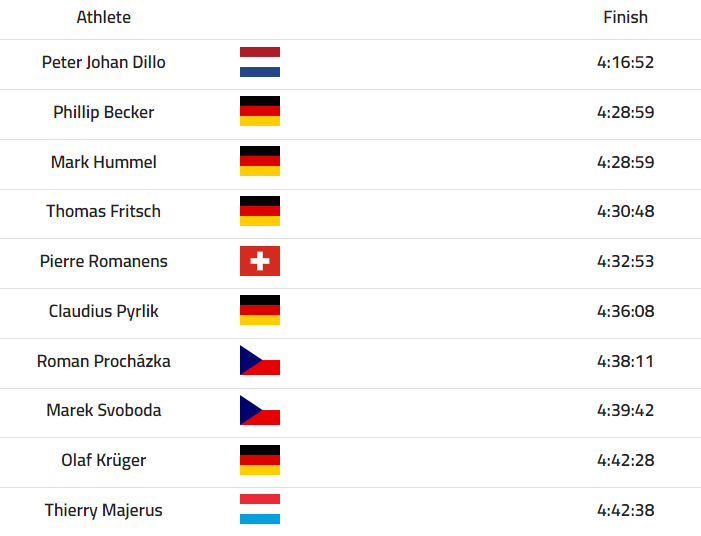This screenshot has width=701, height=536.
Task: Click the Athlete column header
Action: pos(104,17)
